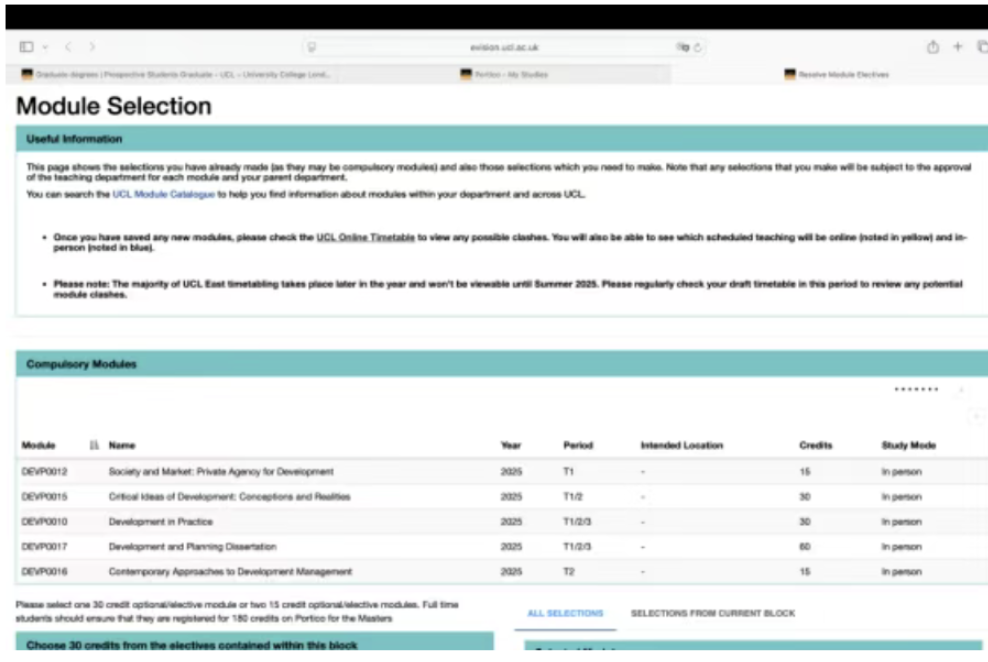Click the translate icon in address bar
This screenshot has height=662, width=988.
click(x=682, y=47)
